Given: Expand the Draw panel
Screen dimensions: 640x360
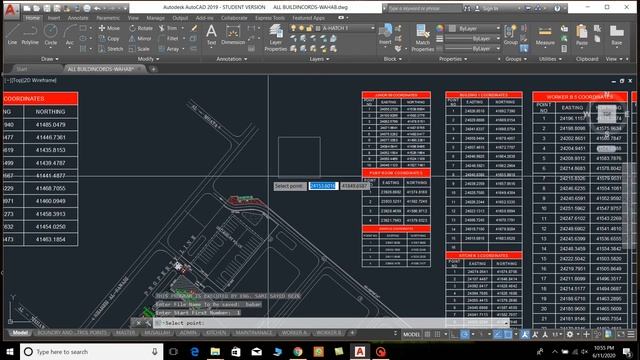Looking at the screenshot, I should [x=50, y=59].
